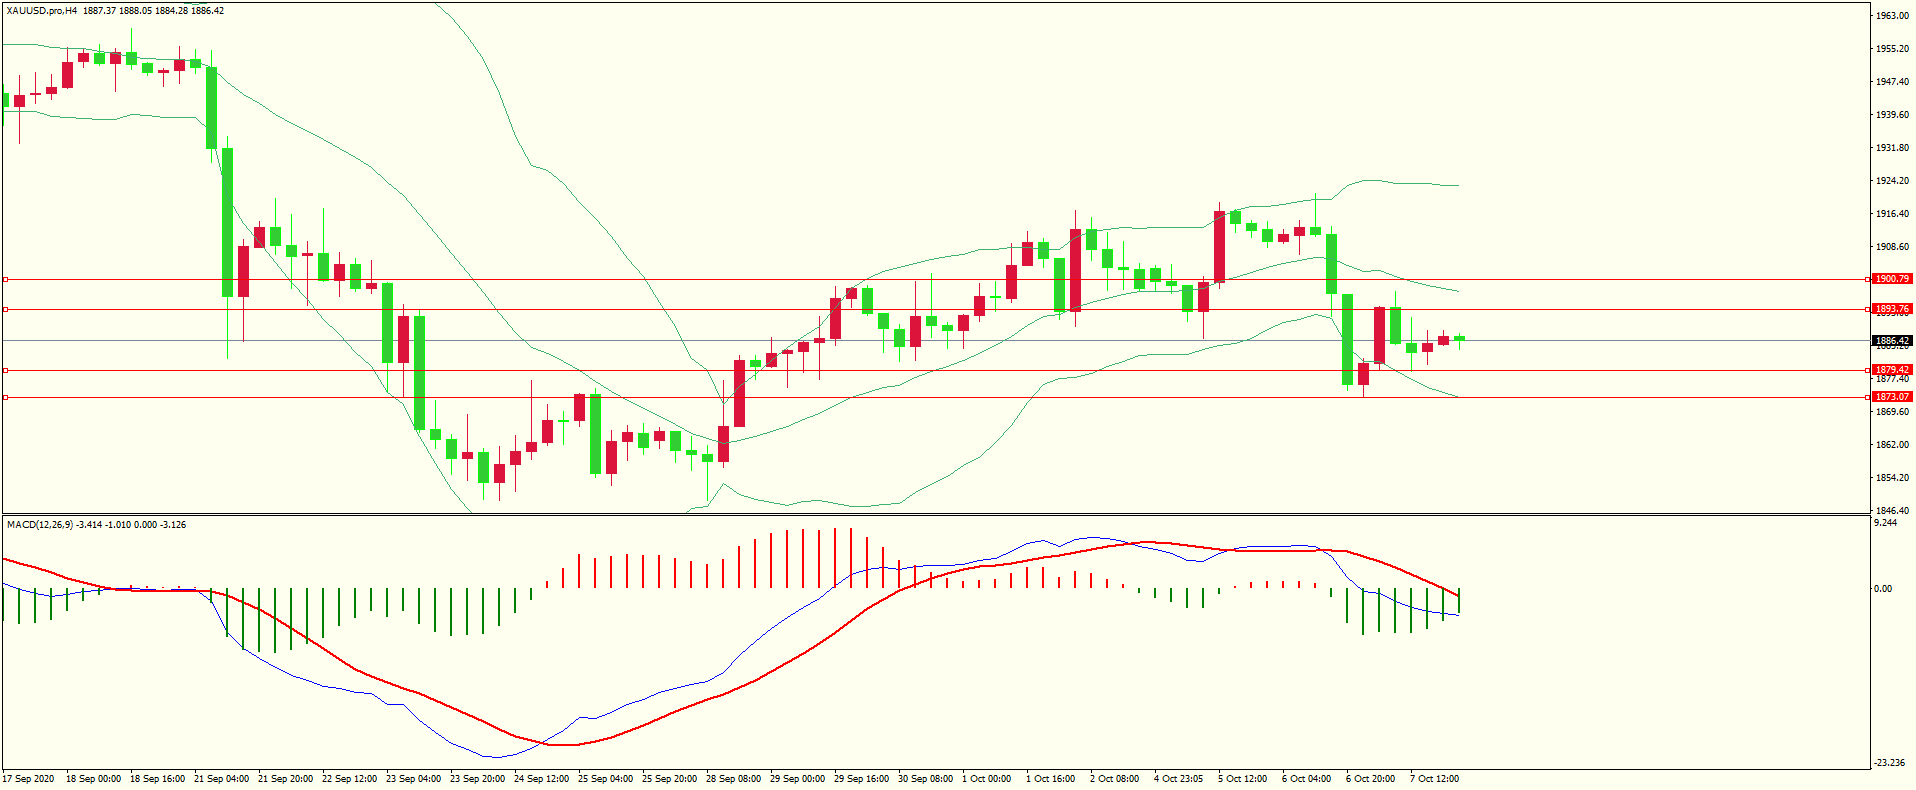Click the 9.244 MACD scale value
Viewport: 1916px width, 790px height.
click(1885, 523)
